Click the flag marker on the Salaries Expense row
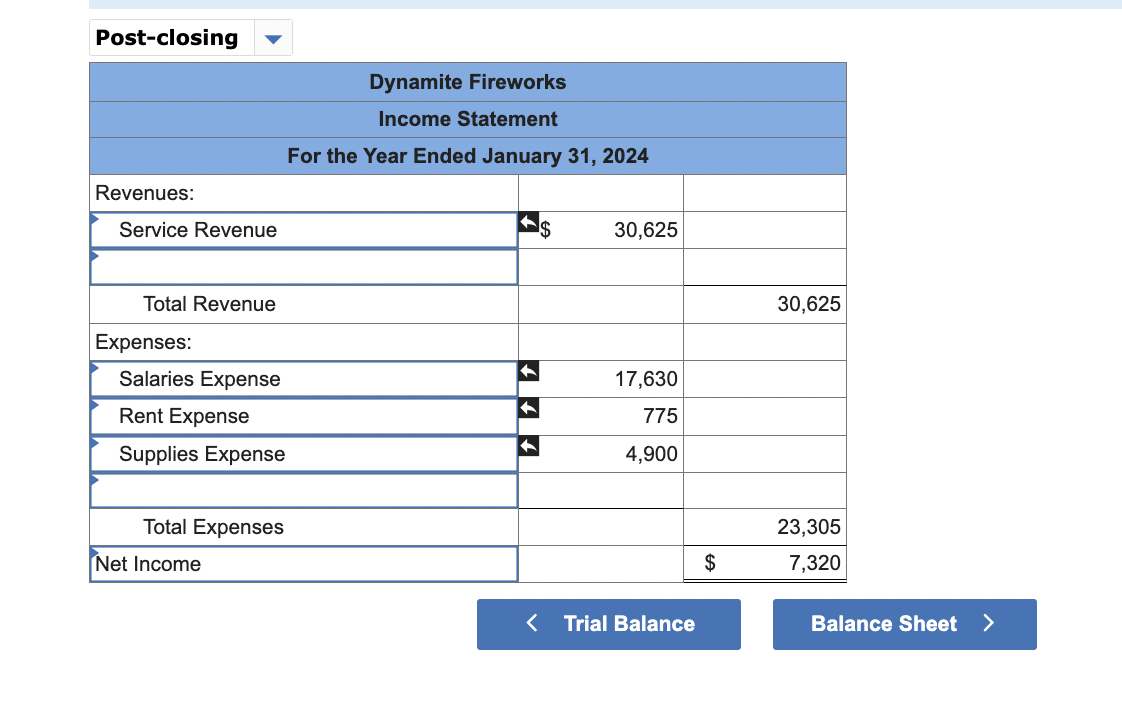This screenshot has height=720, width=1122. coord(94,368)
